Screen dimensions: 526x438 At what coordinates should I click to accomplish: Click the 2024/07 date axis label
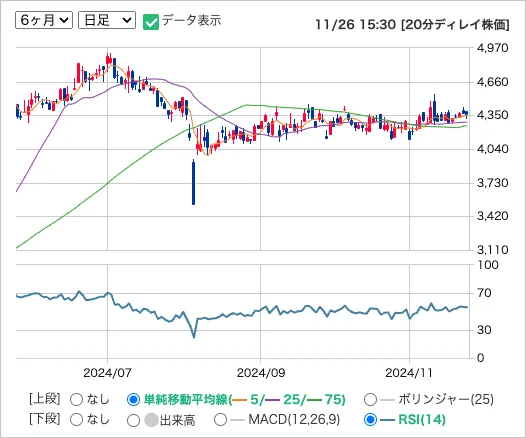107,373
